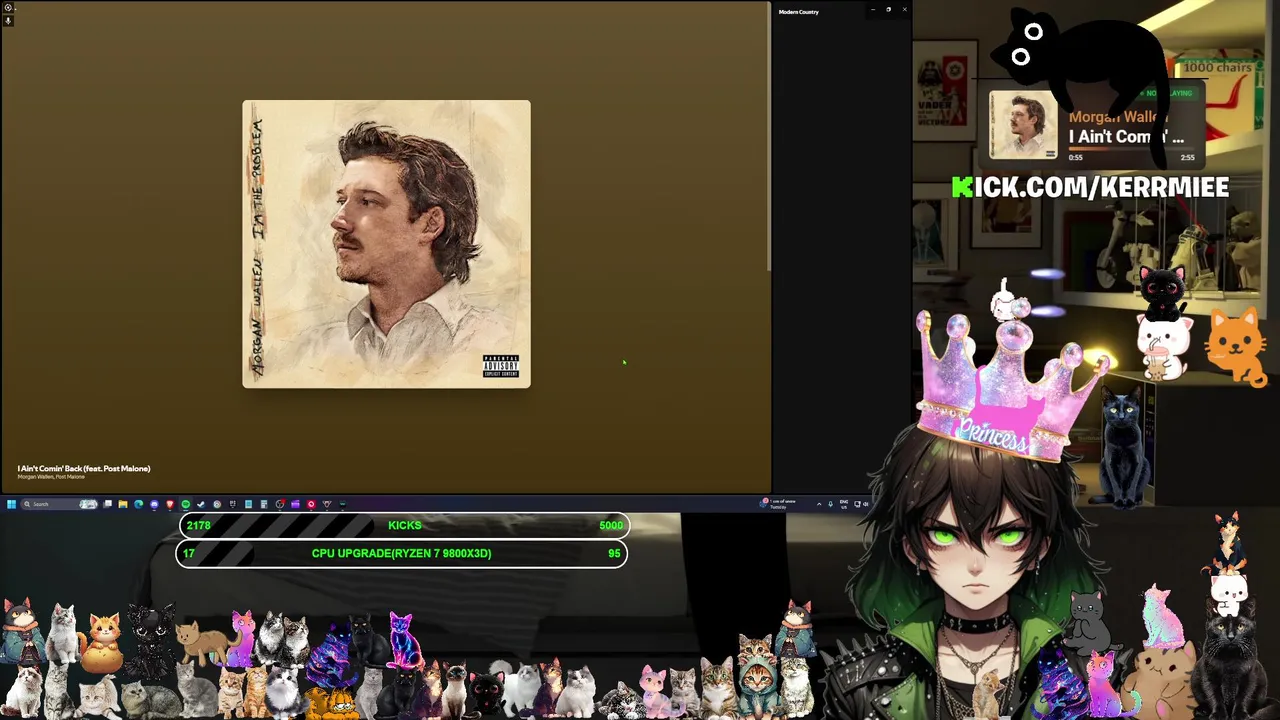Launch Microsoft Edge from the taskbar

pos(138,504)
